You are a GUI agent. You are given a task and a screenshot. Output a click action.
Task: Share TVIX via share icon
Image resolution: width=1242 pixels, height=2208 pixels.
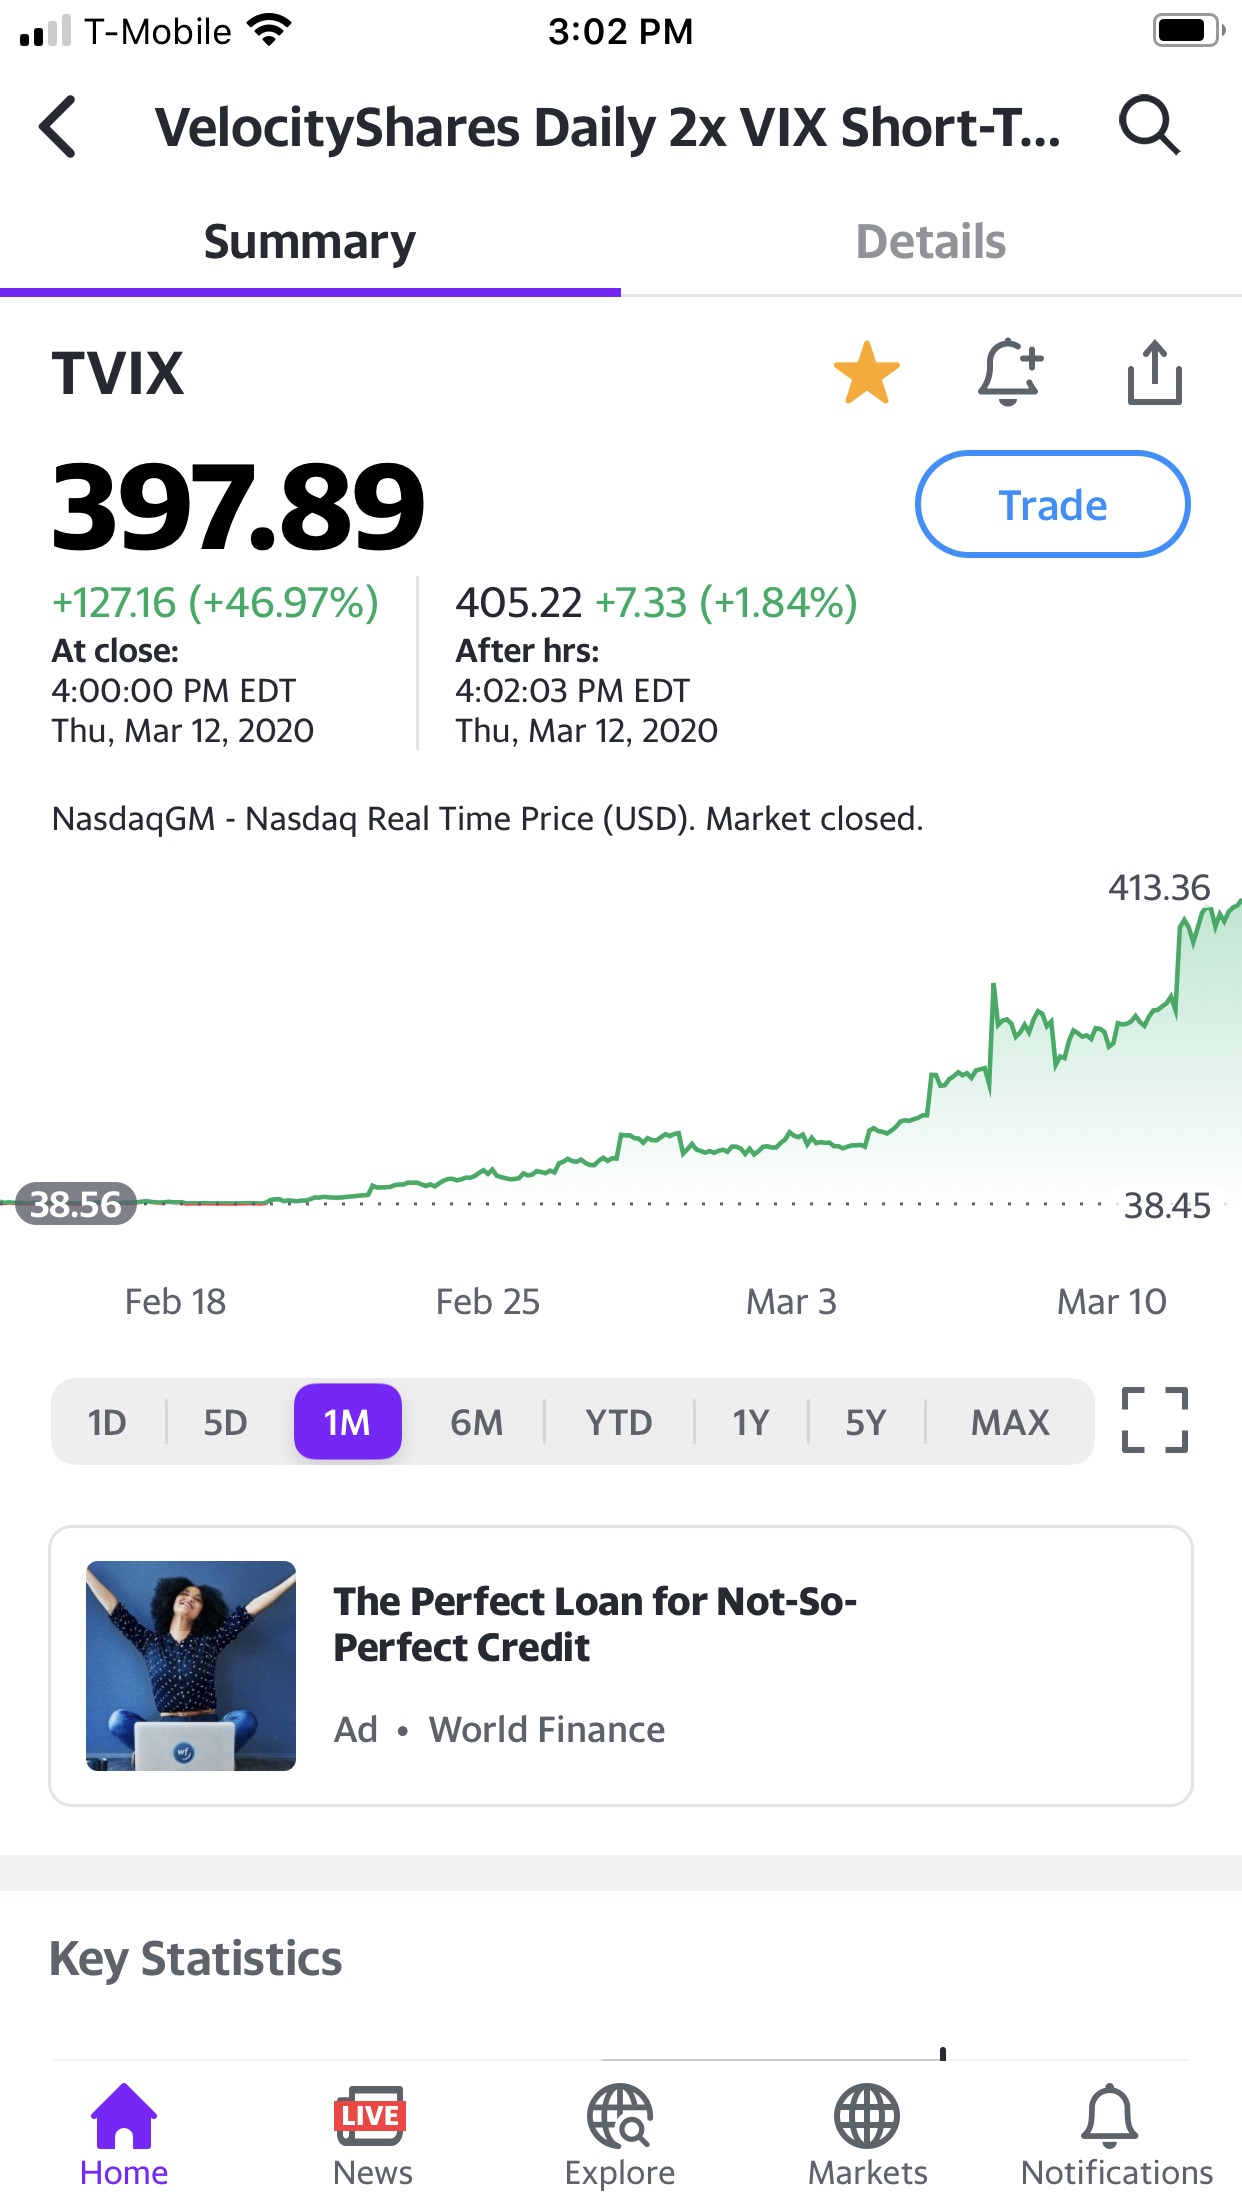tap(1154, 373)
